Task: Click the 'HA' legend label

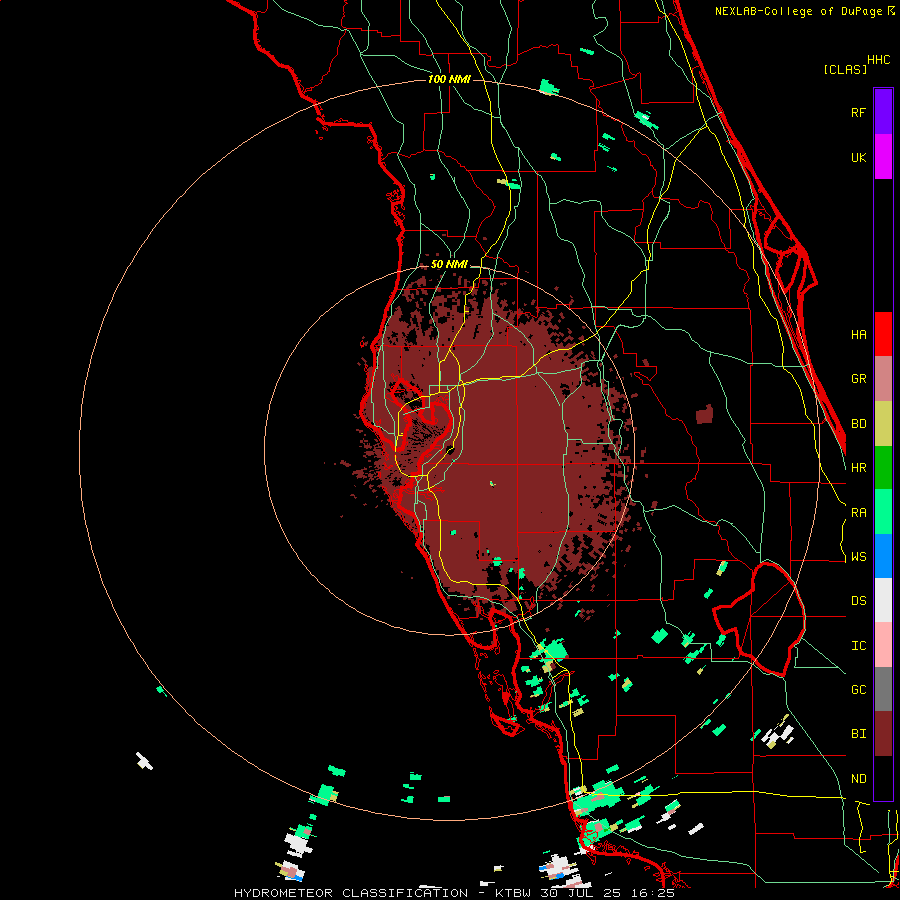Action: [x=858, y=334]
